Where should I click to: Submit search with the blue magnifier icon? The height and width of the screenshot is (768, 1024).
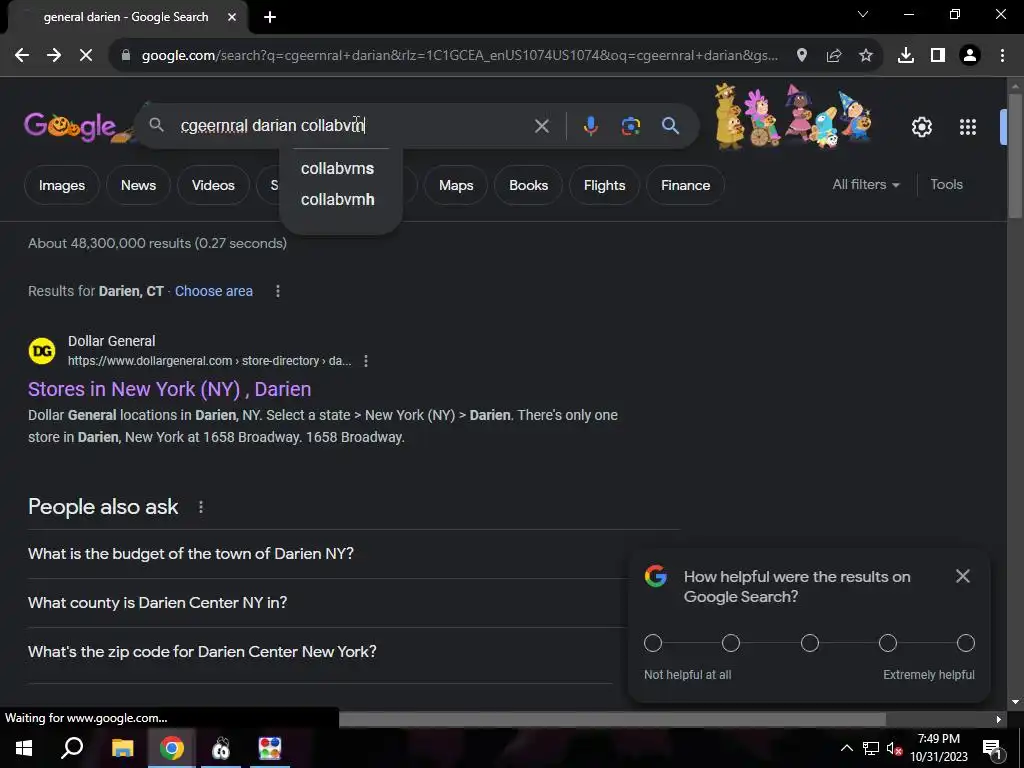click(670, 125)
